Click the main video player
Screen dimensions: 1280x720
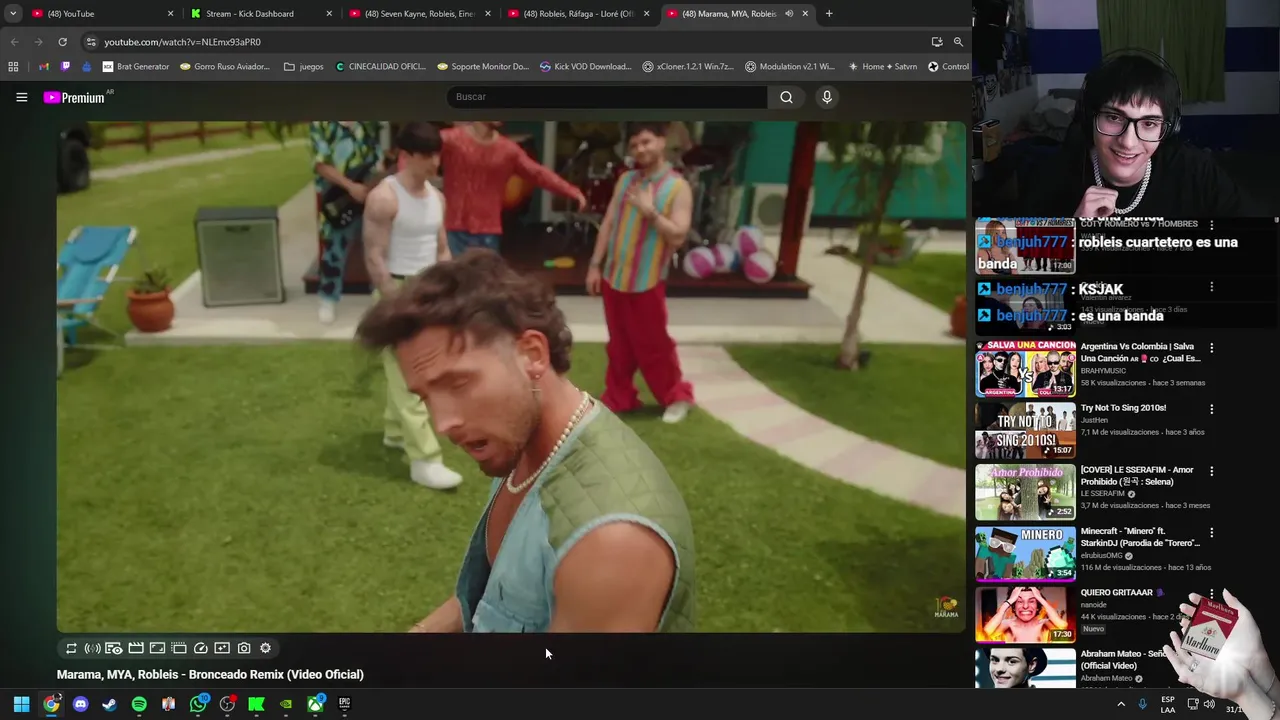pos(511,377)
